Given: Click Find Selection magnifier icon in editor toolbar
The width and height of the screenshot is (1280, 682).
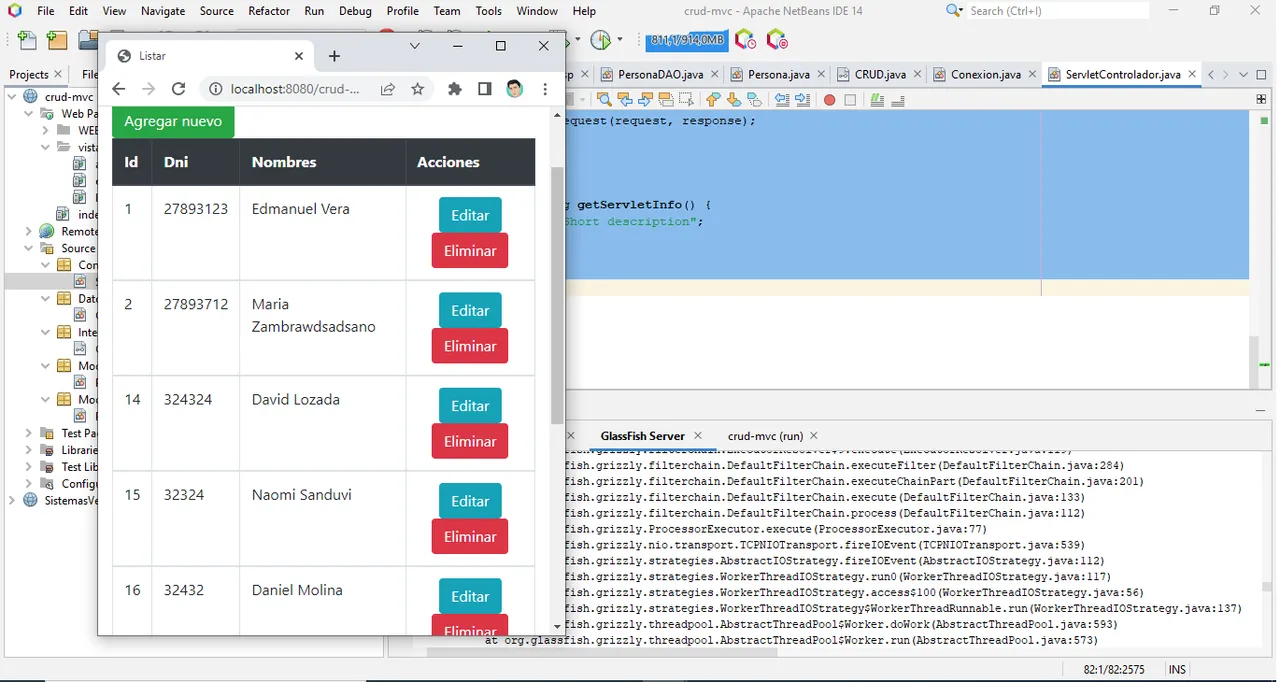Looking at the screenshot, I should [x=604, y=100].
